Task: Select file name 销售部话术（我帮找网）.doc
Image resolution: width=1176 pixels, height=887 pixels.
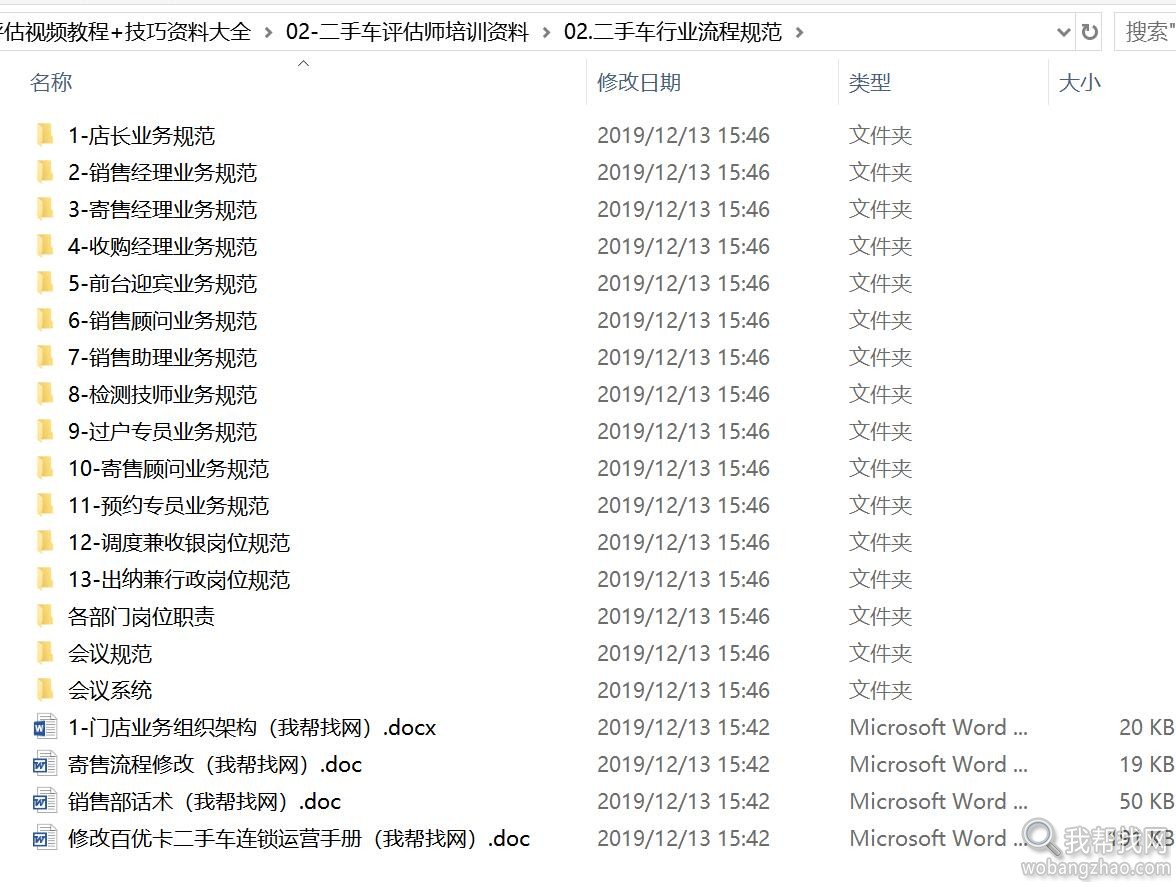Action: pyautogui.click(x=205, y=801)
